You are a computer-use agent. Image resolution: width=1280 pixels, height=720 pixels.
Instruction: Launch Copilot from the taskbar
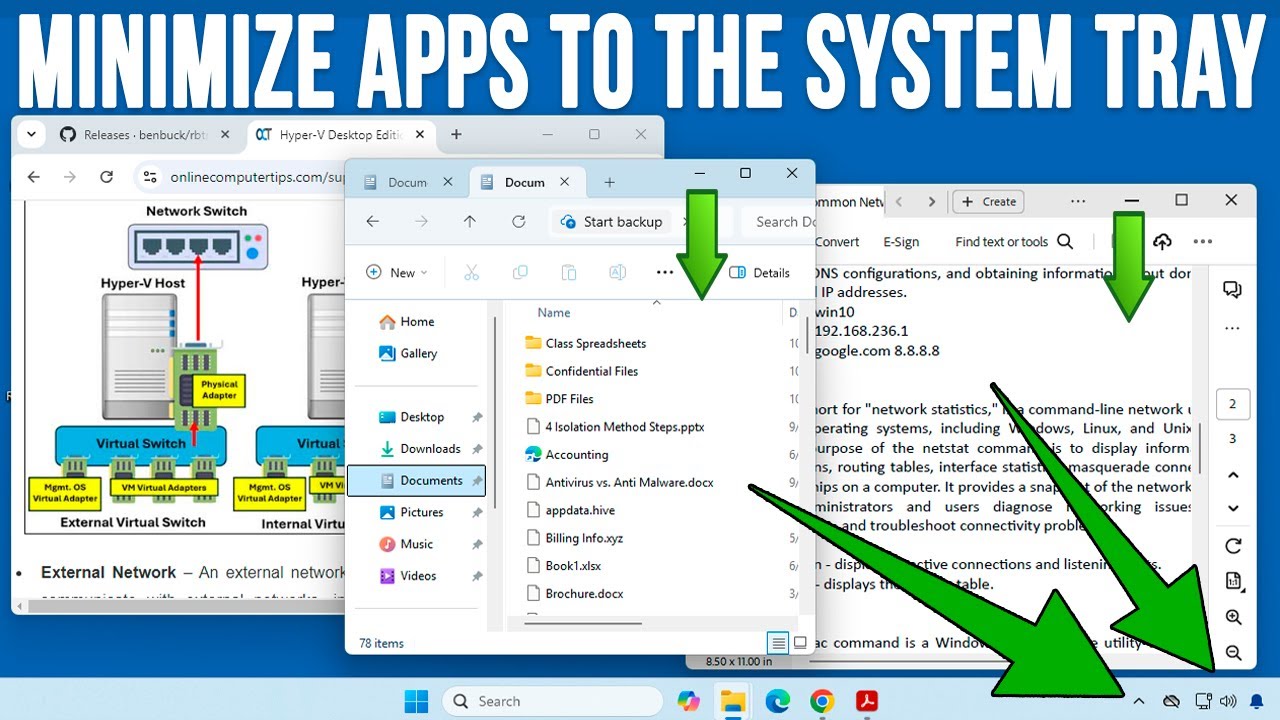click(688, 701)
